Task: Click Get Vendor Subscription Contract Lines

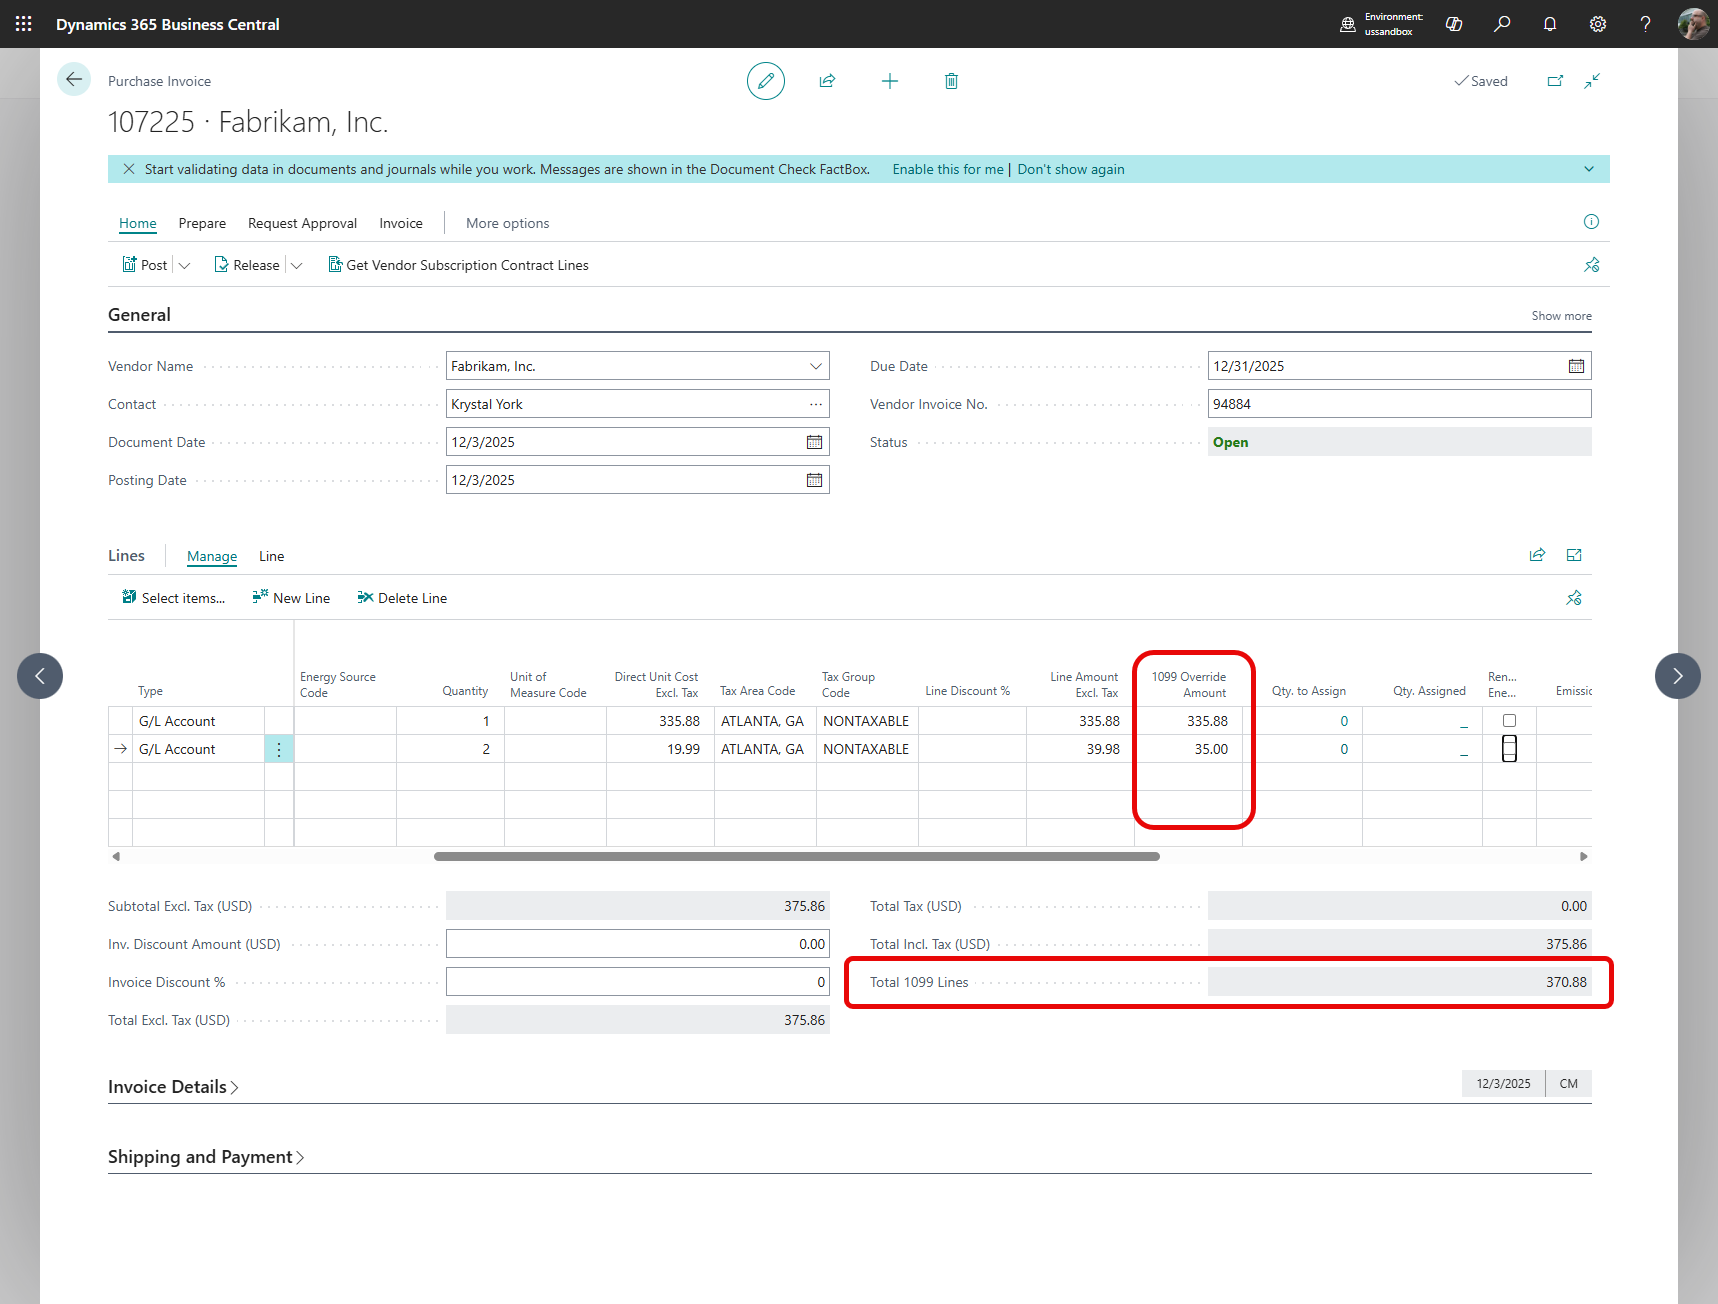Action: [458, 265]
